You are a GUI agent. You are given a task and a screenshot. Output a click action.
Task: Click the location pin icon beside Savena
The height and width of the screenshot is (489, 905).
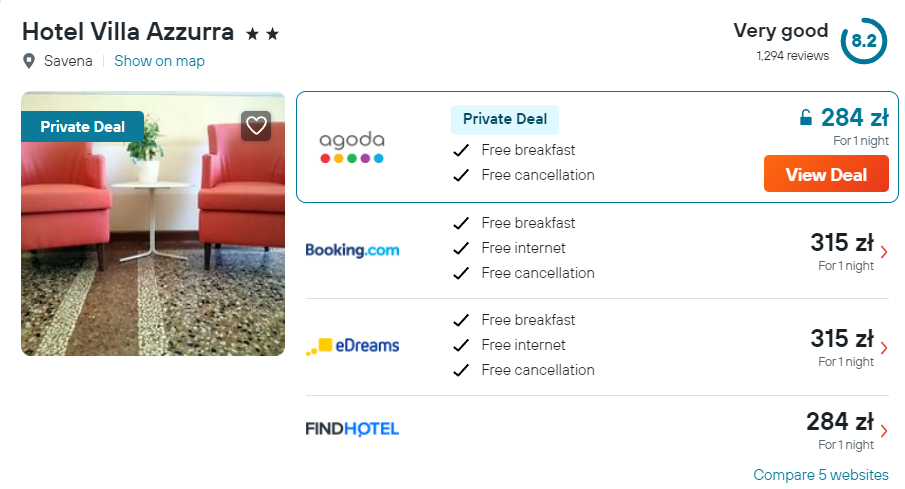click(x=29, y=61)
